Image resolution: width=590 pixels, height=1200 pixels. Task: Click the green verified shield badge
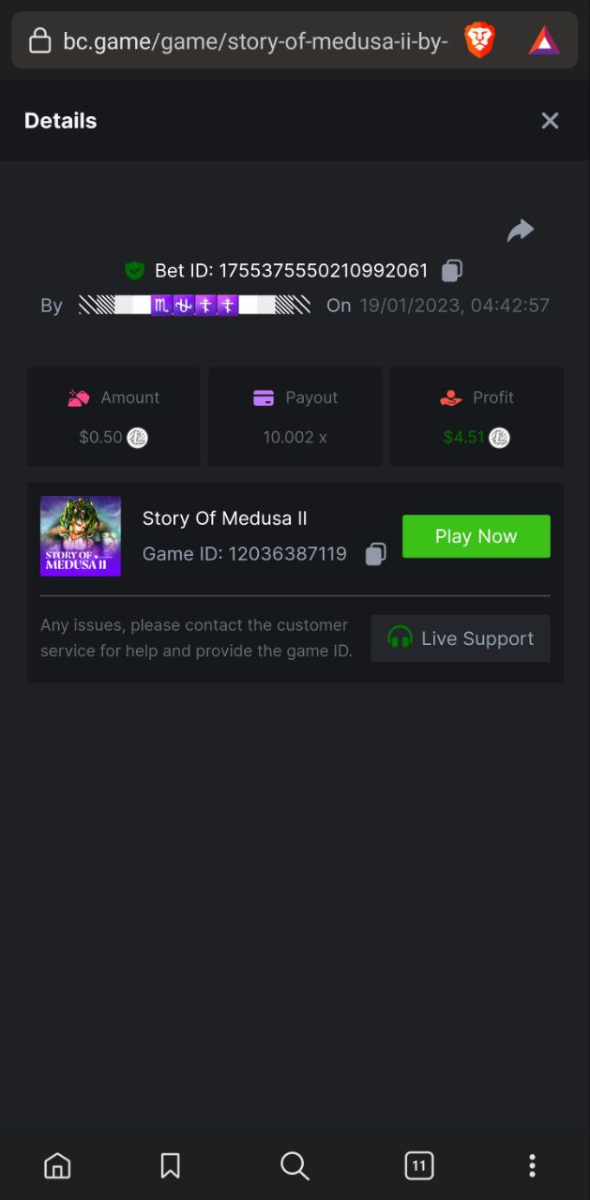coord(134,270)
